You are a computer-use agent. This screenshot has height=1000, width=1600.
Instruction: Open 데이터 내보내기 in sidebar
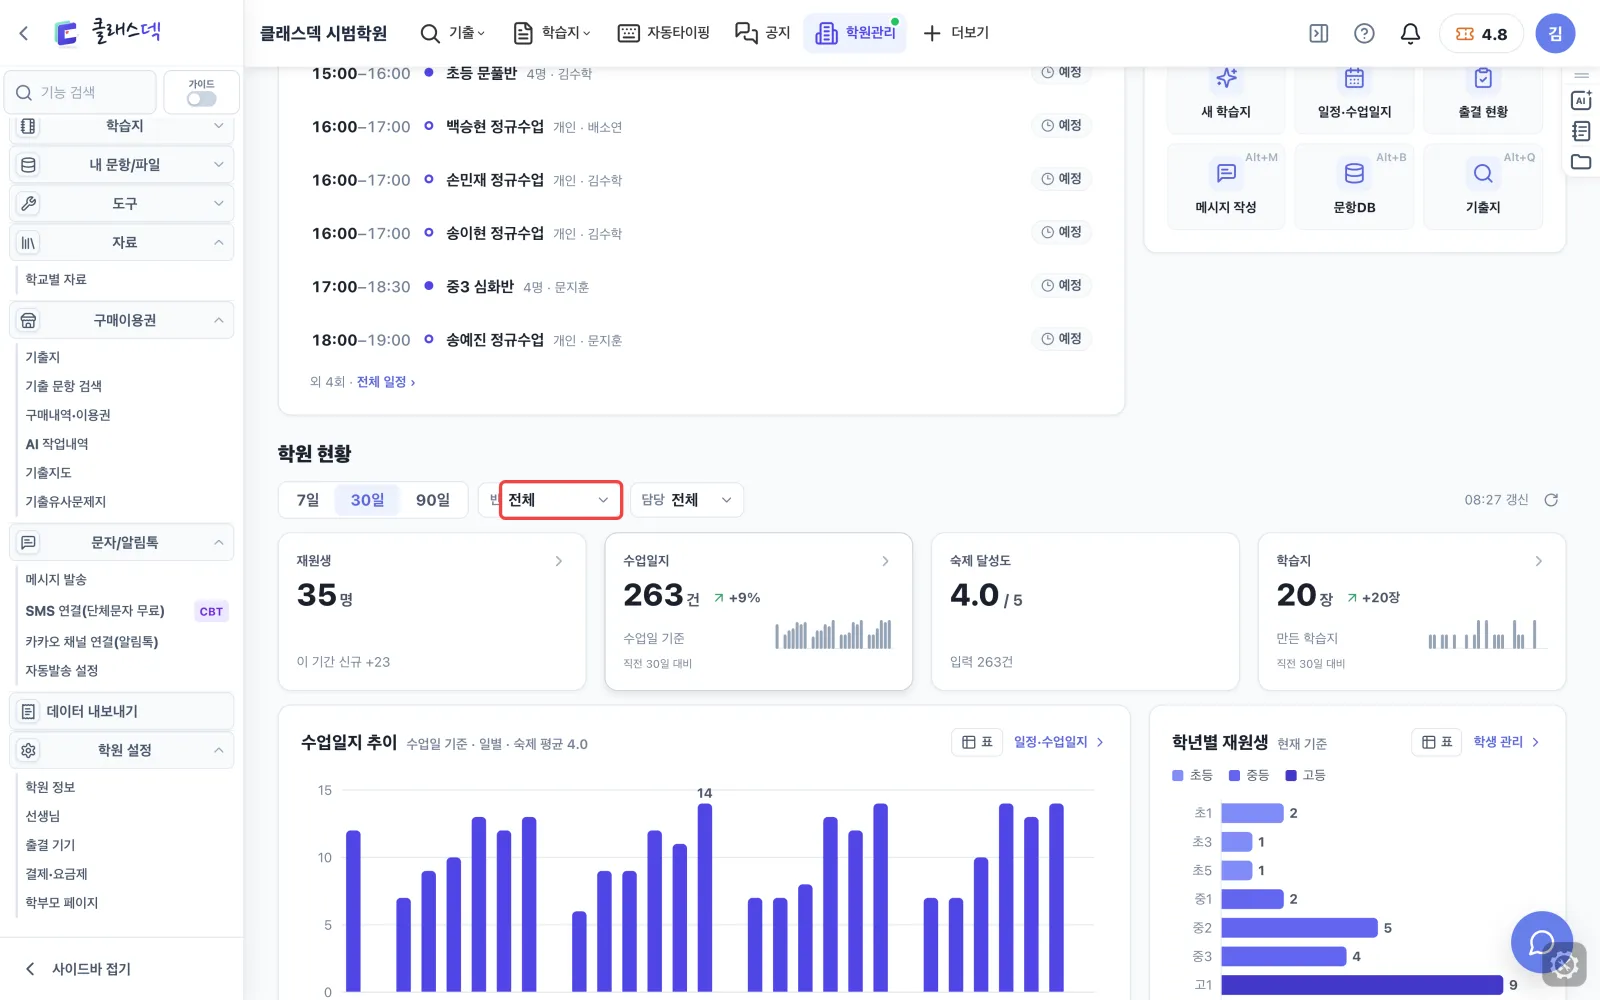click(122, 712)
